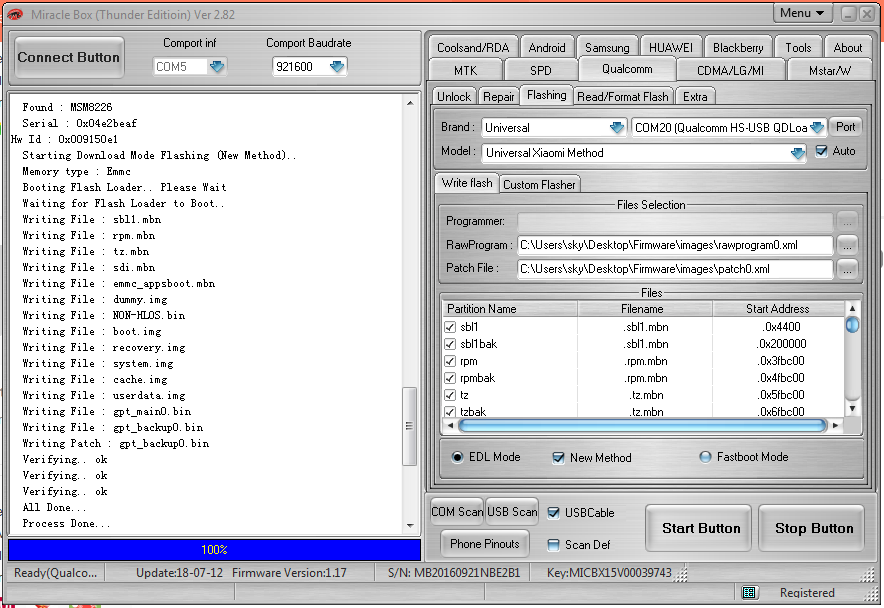Switch to the HUAWEI tab
This screenshot has width=884, height=608.
coord(670,47)
